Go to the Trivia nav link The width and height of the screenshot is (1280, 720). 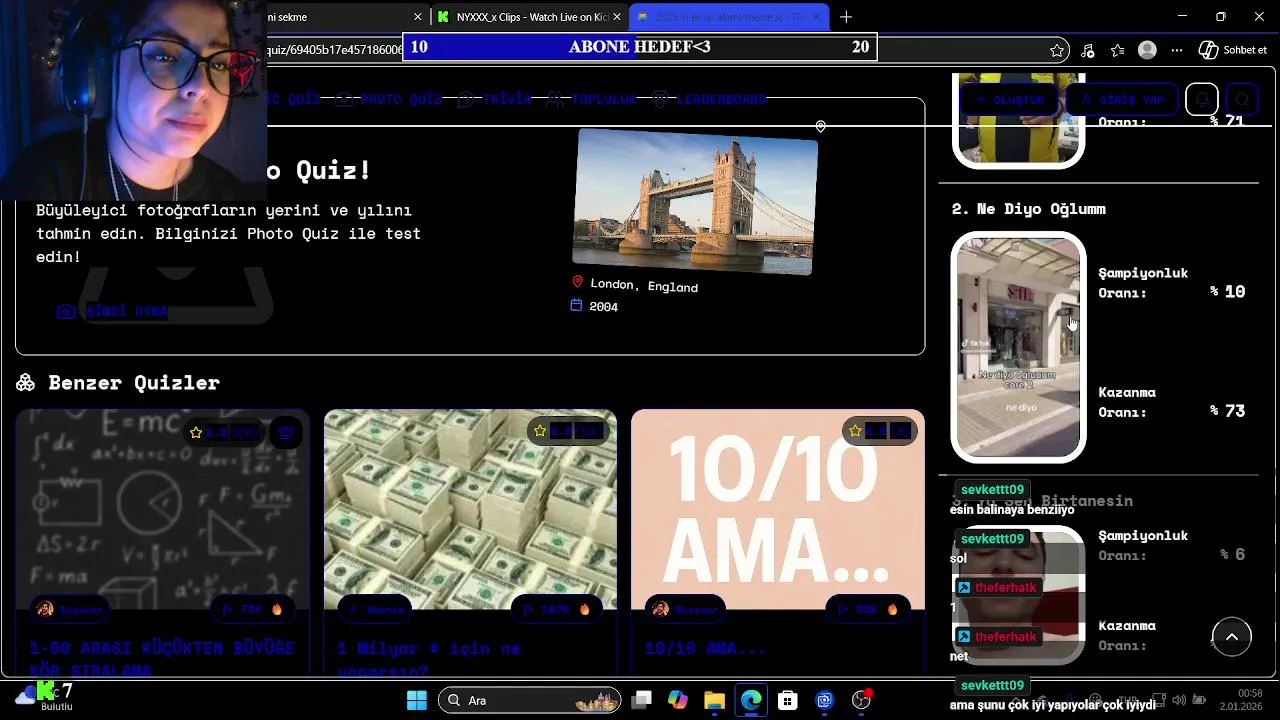point(495,99)
